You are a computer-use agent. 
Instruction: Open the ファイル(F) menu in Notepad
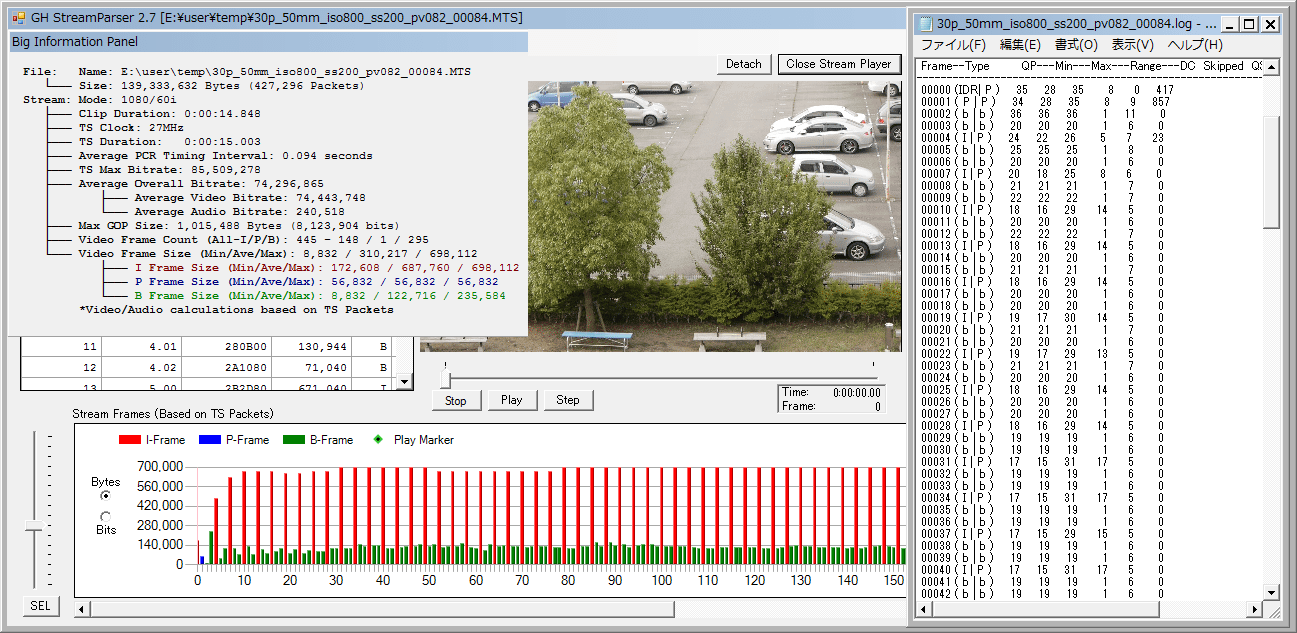coord(953,45)
